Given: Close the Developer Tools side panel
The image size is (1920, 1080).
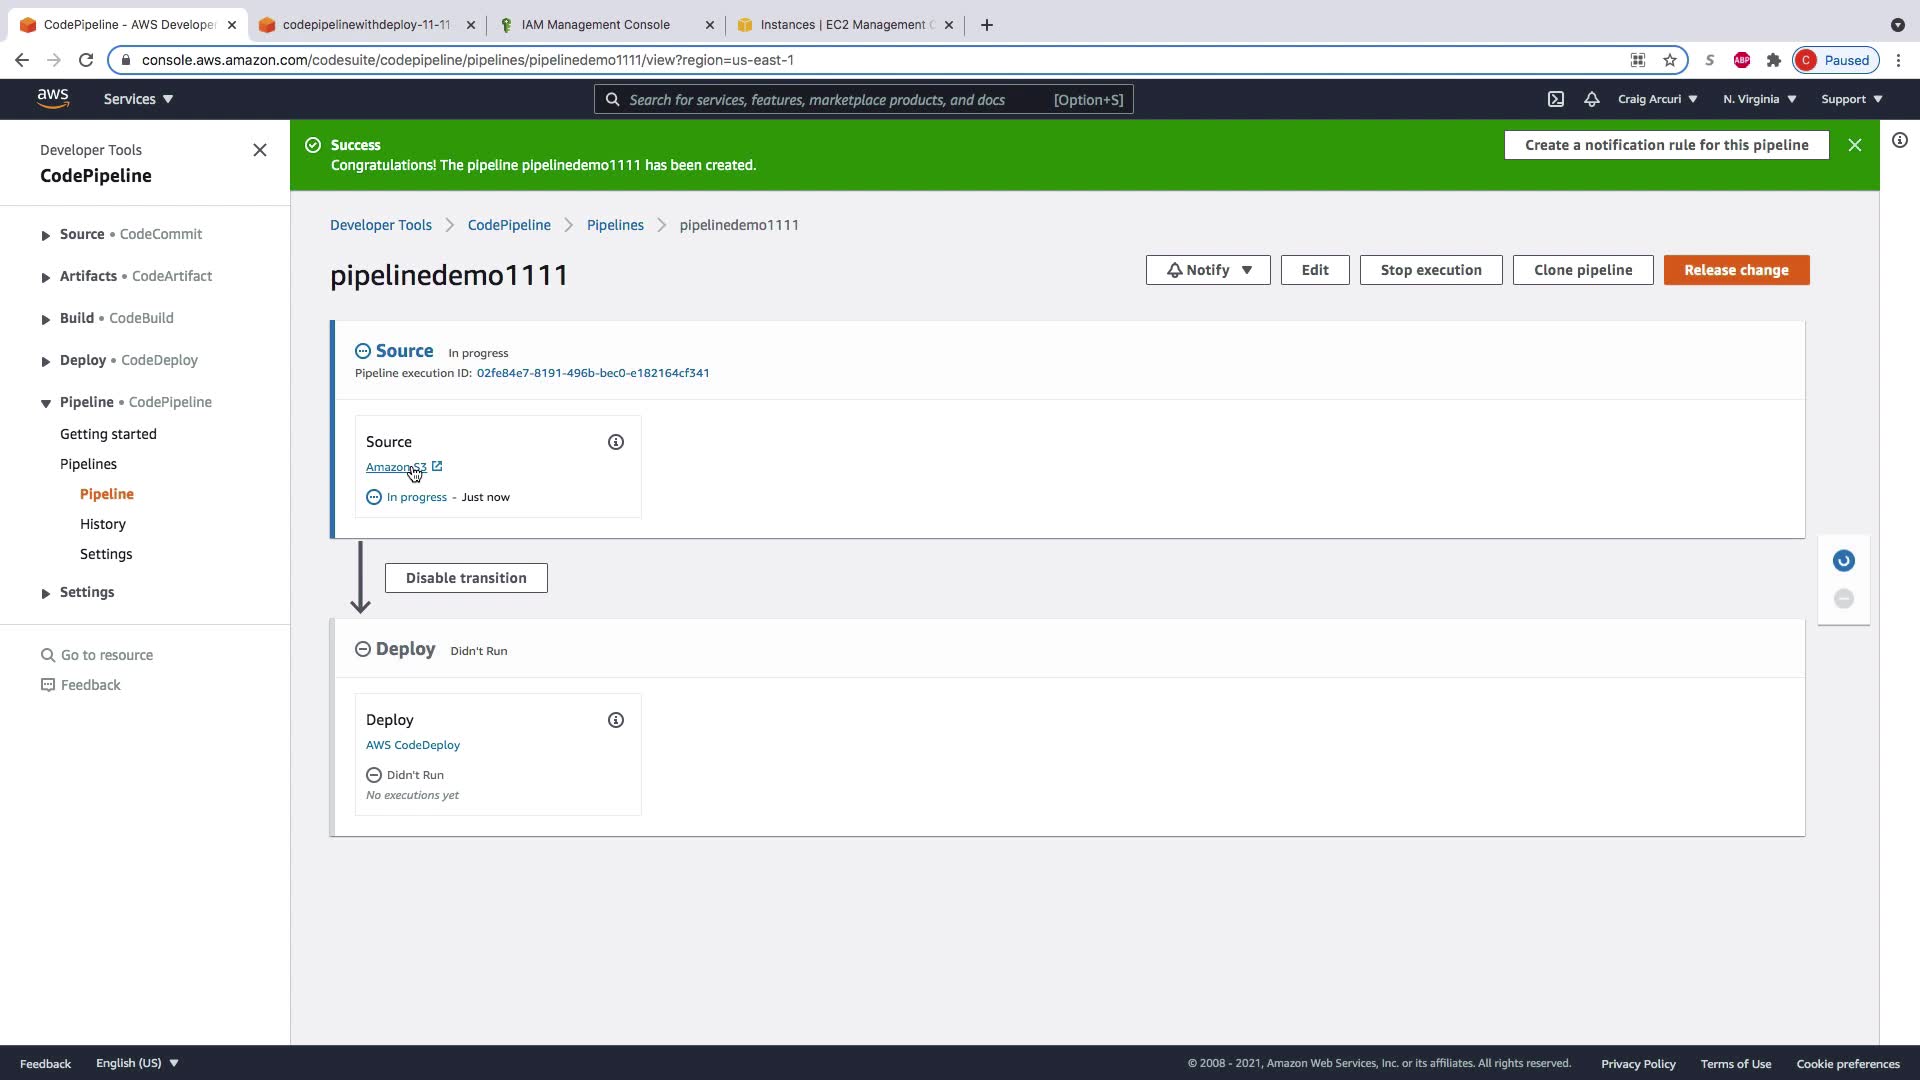Looking at the screenshot, I should coord(260,150).
